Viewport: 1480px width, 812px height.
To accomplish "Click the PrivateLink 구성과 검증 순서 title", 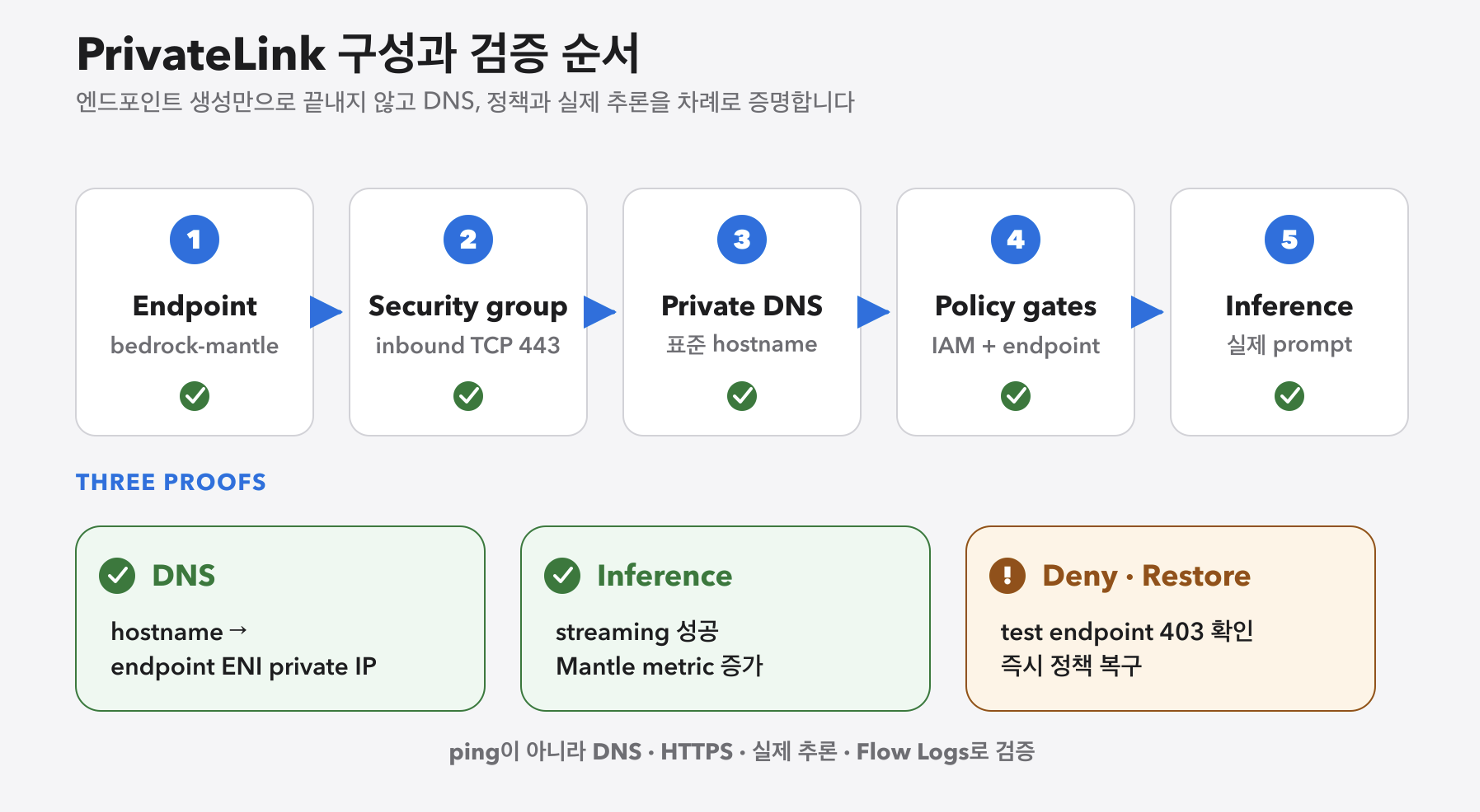I will (x=358, y=56).
